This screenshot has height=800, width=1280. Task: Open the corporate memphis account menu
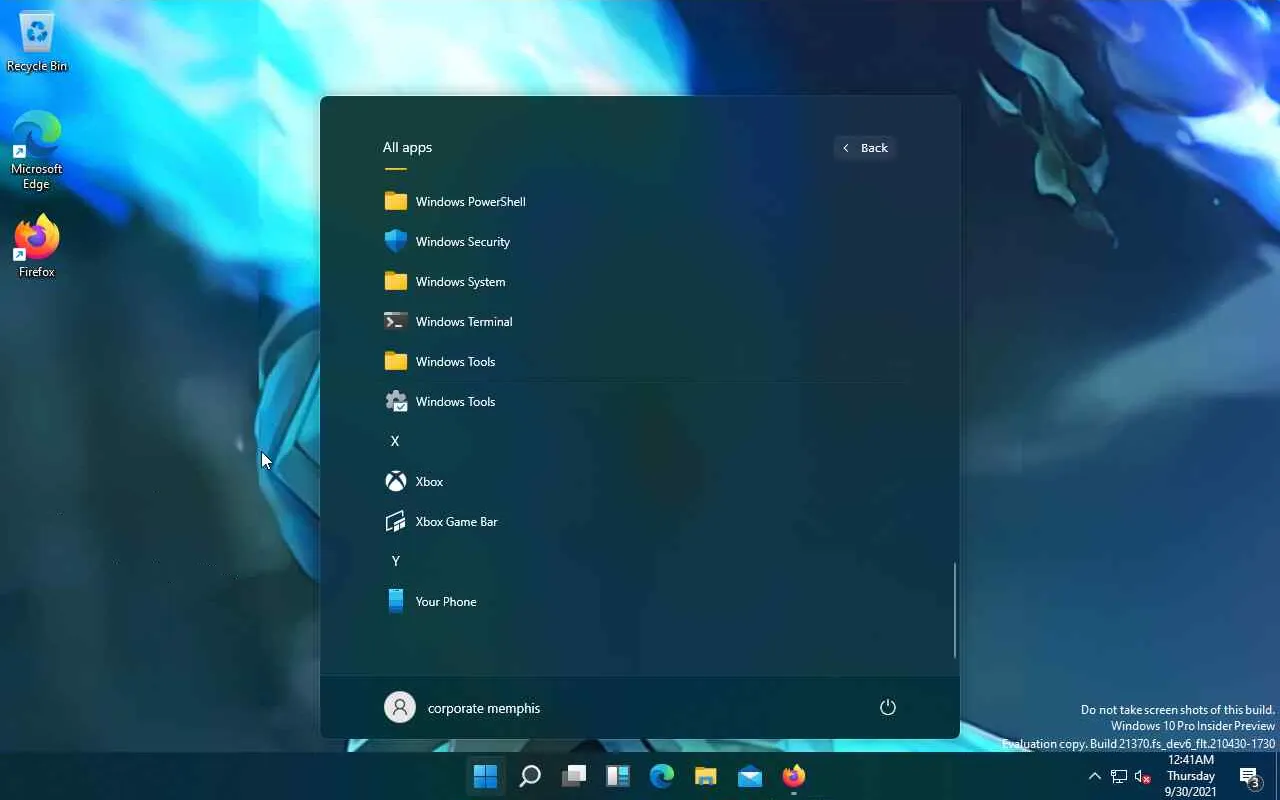462,708
